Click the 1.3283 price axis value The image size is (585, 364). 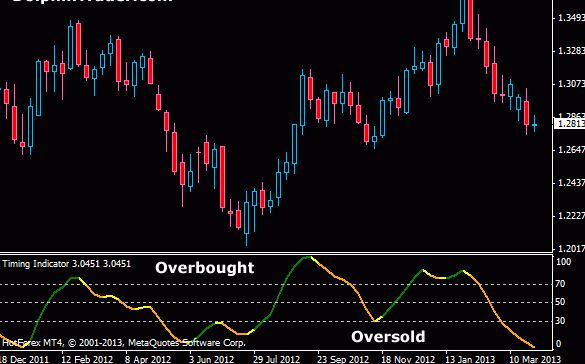coord(571,50)
